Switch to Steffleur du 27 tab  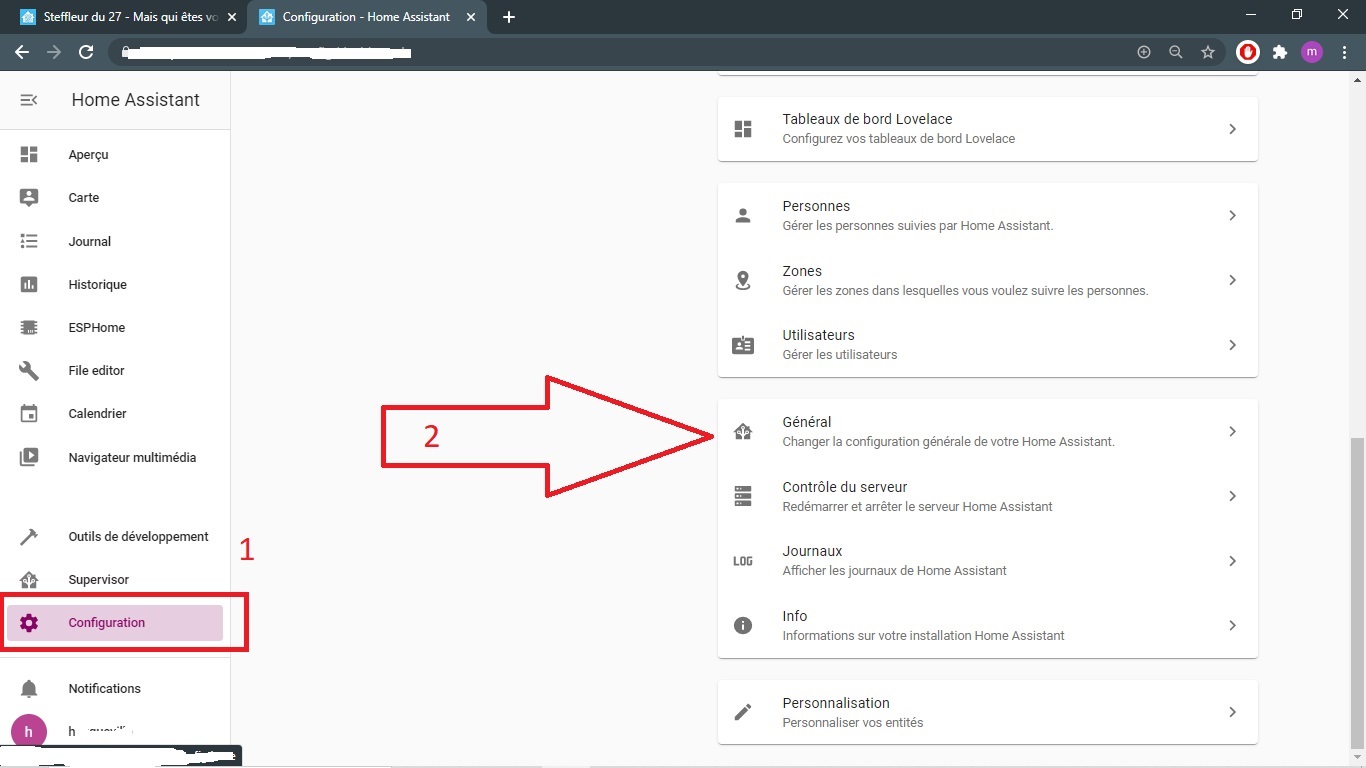pyautogui.click(x=130, y=17)
